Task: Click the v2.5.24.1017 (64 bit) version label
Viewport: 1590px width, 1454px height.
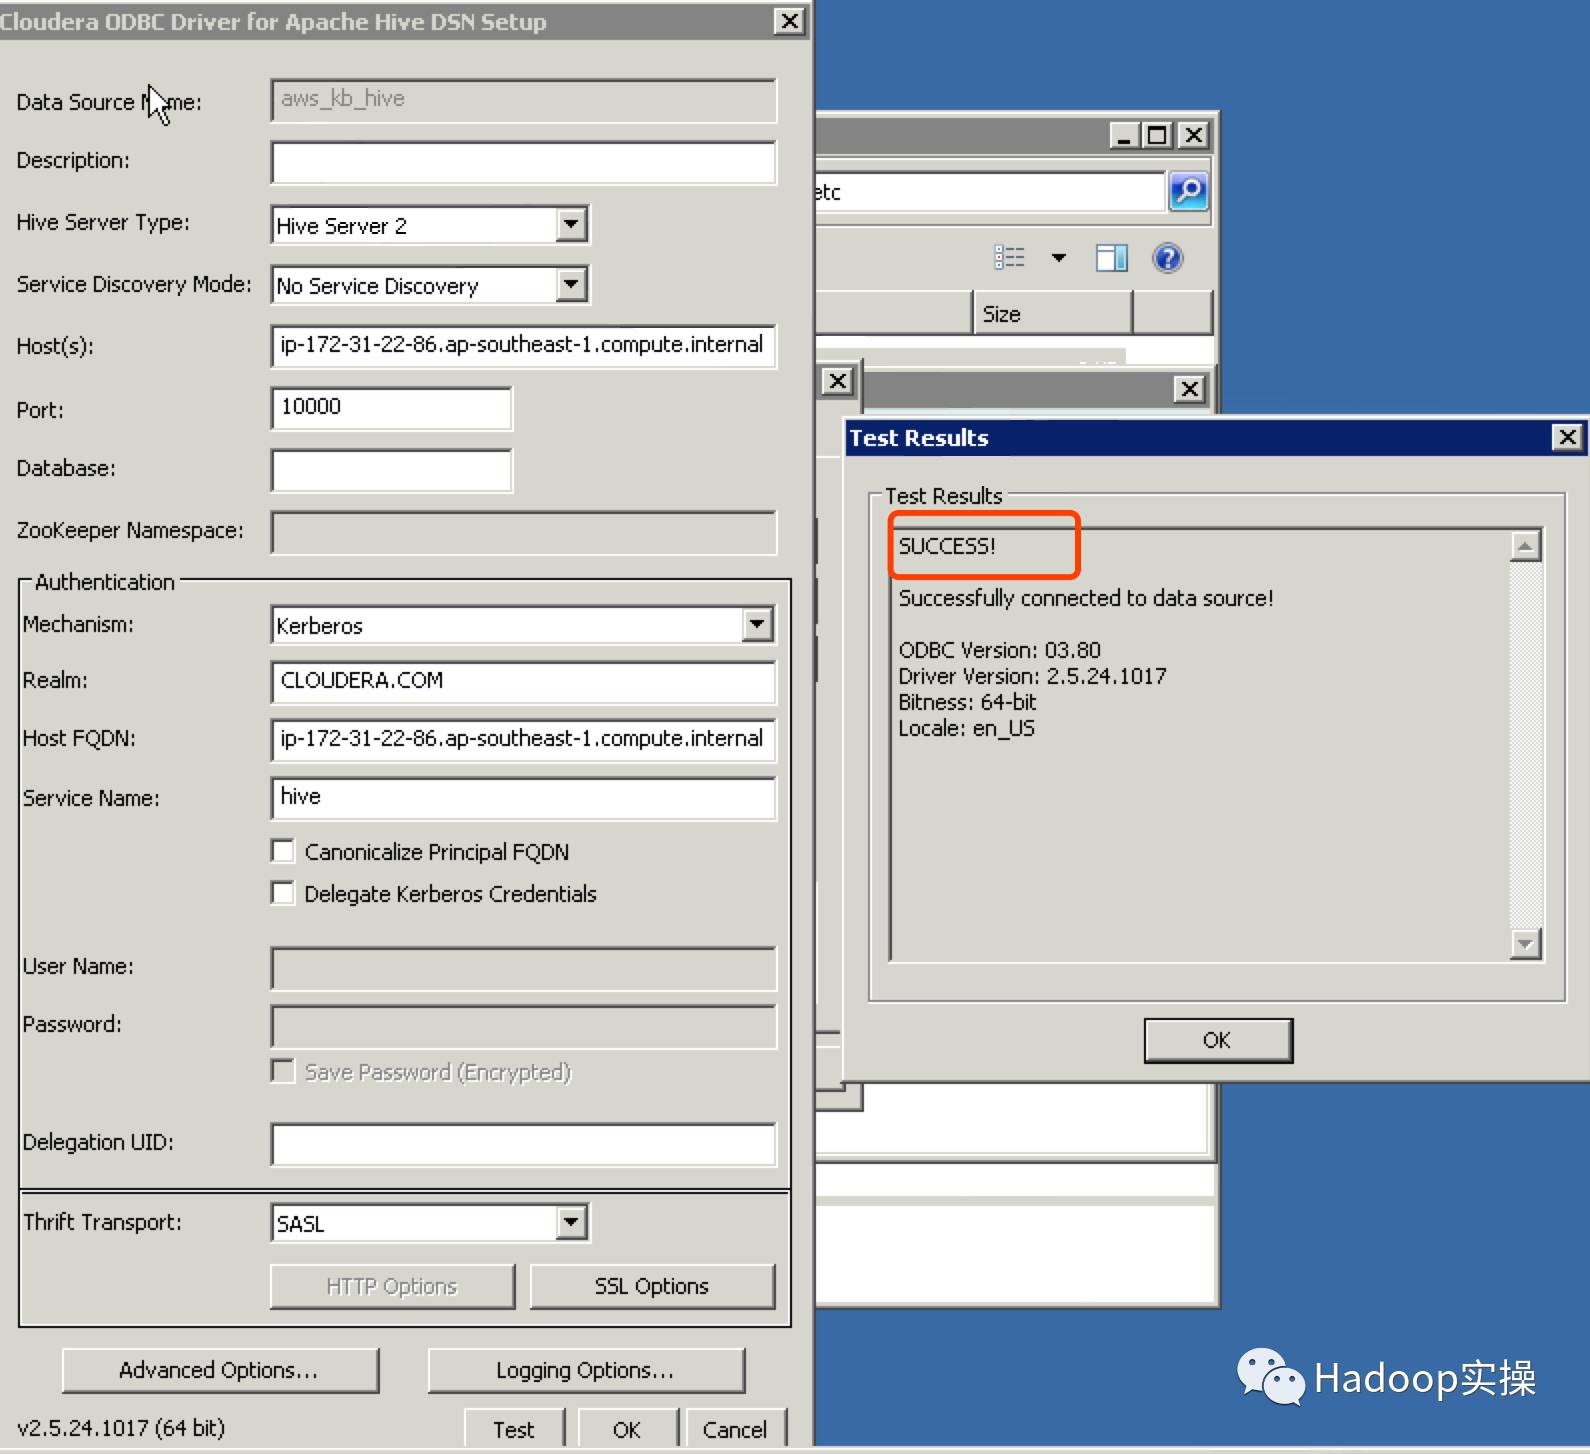Action: (121, 1428)
